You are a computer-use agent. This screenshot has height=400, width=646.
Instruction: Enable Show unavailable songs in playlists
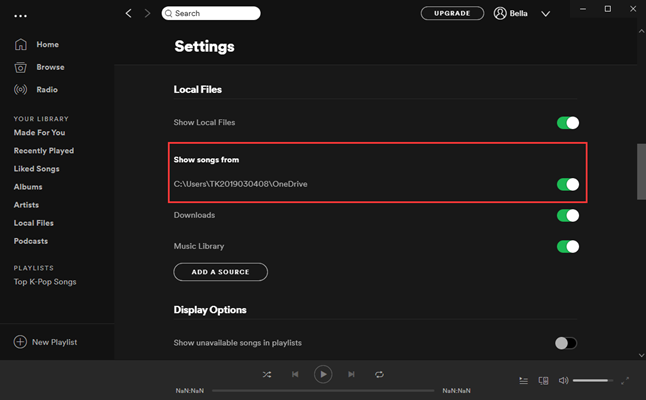coord(566,343)
